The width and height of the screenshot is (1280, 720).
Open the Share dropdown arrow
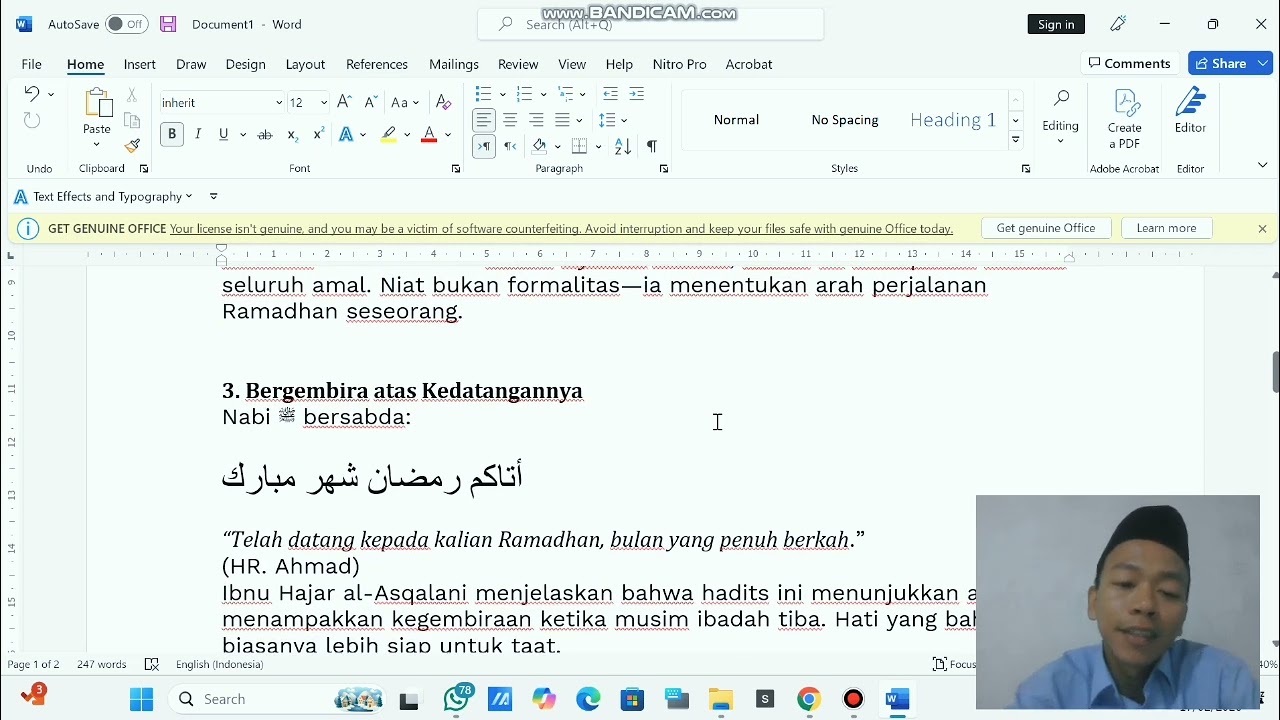coord(1263,63)
